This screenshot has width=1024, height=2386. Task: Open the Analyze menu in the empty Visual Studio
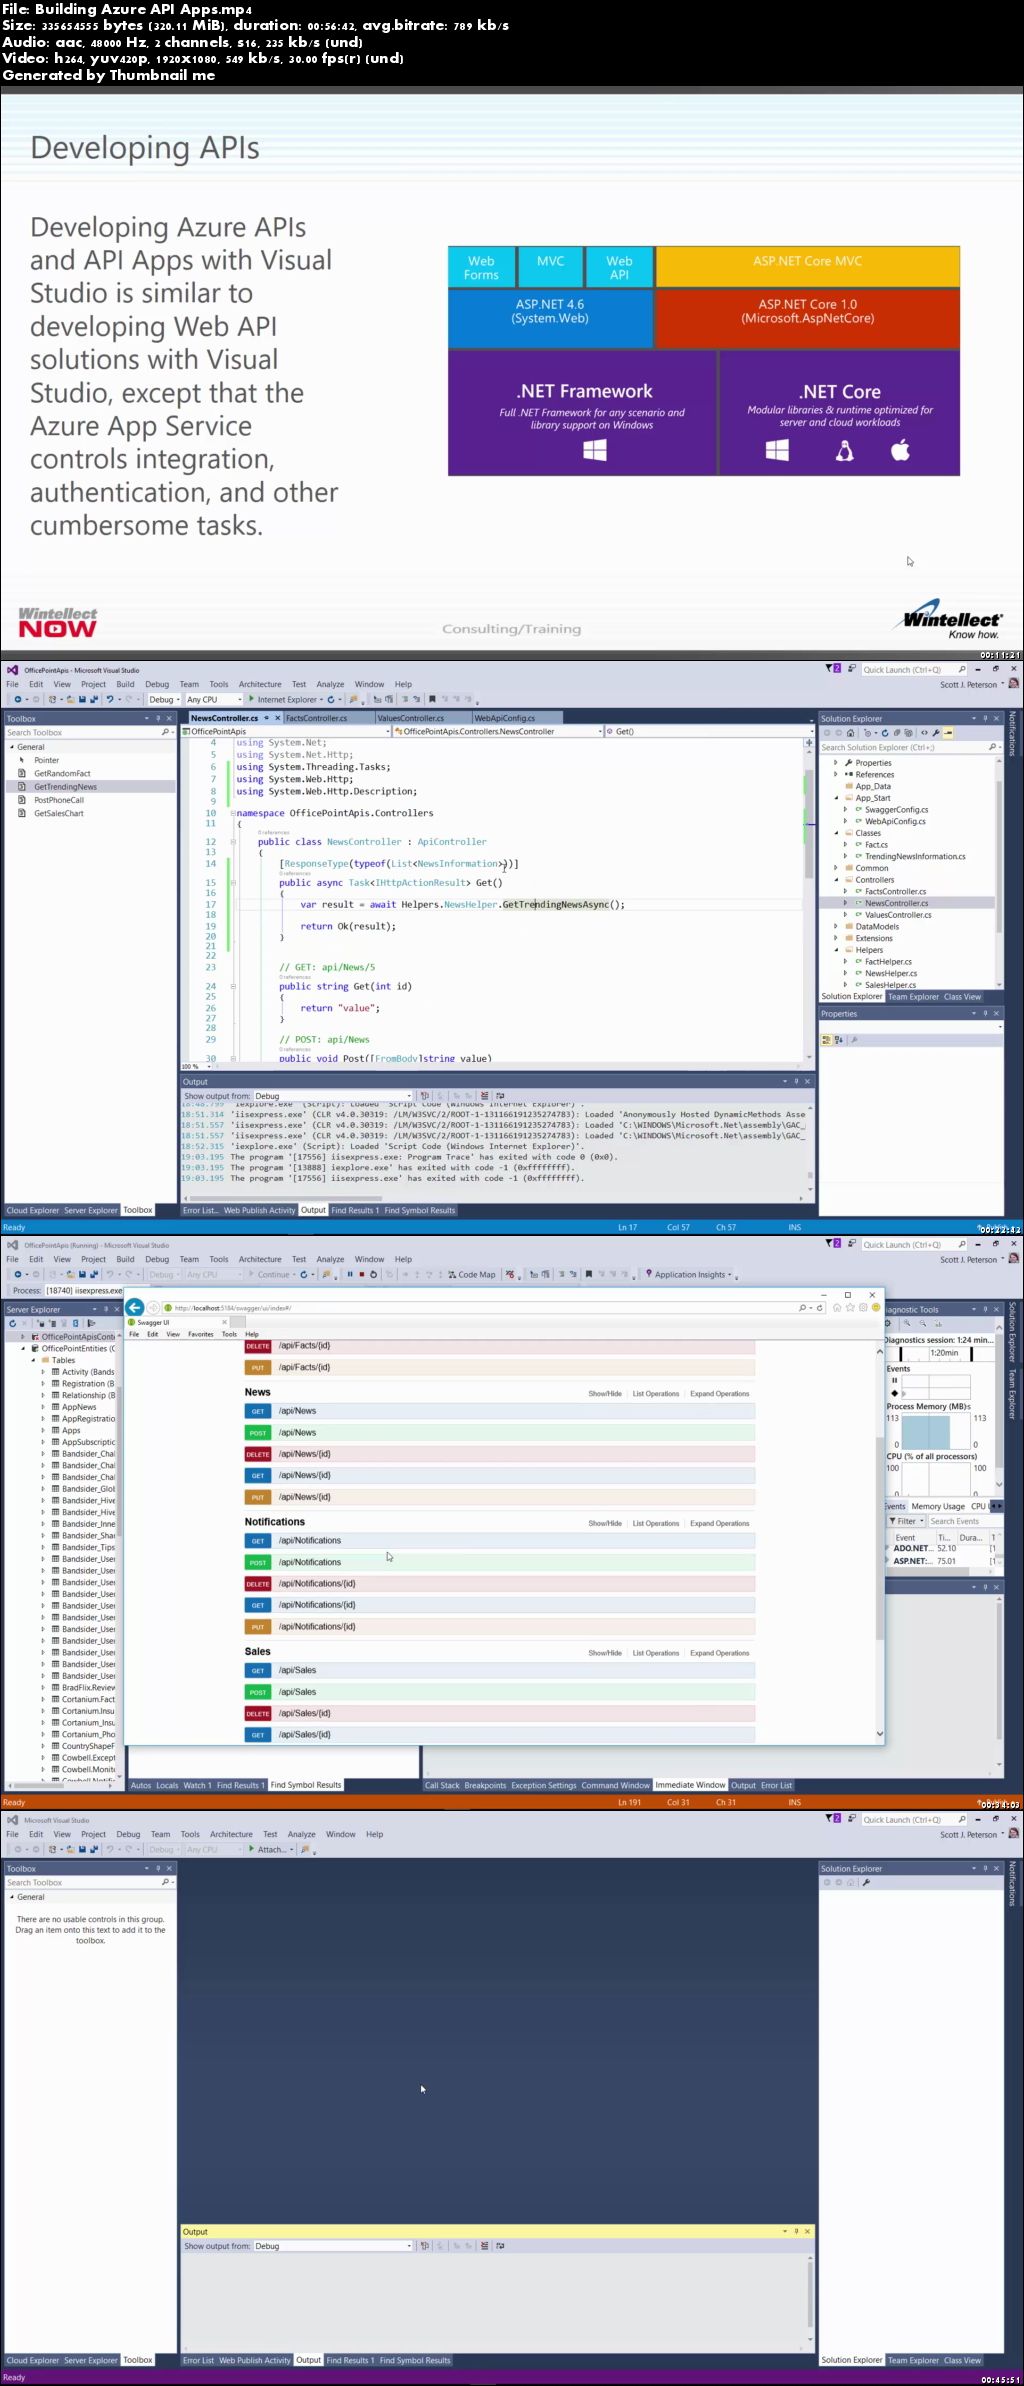pyautogui.click(x=301, y=1834)
